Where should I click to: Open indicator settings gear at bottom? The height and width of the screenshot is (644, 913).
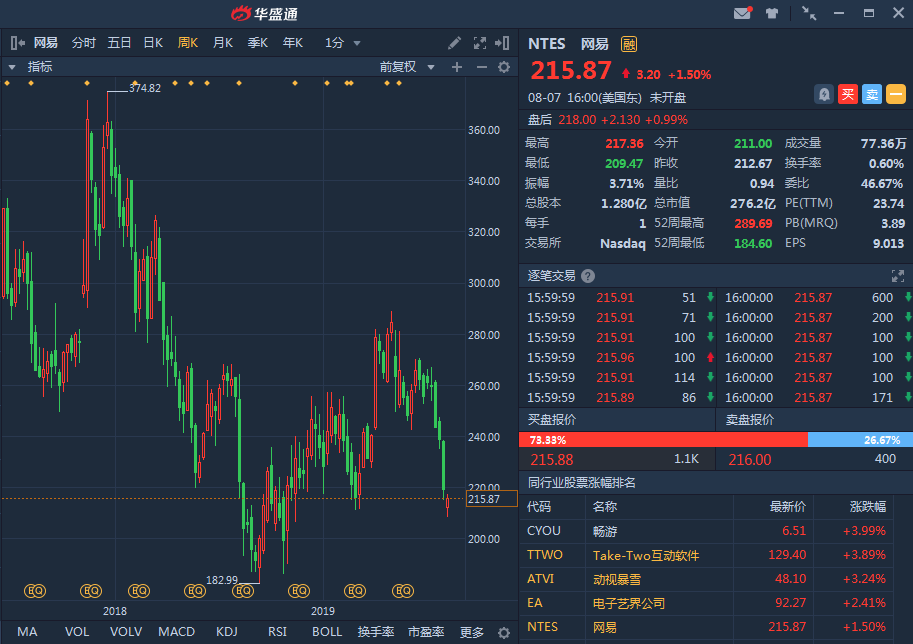(504, 632)
